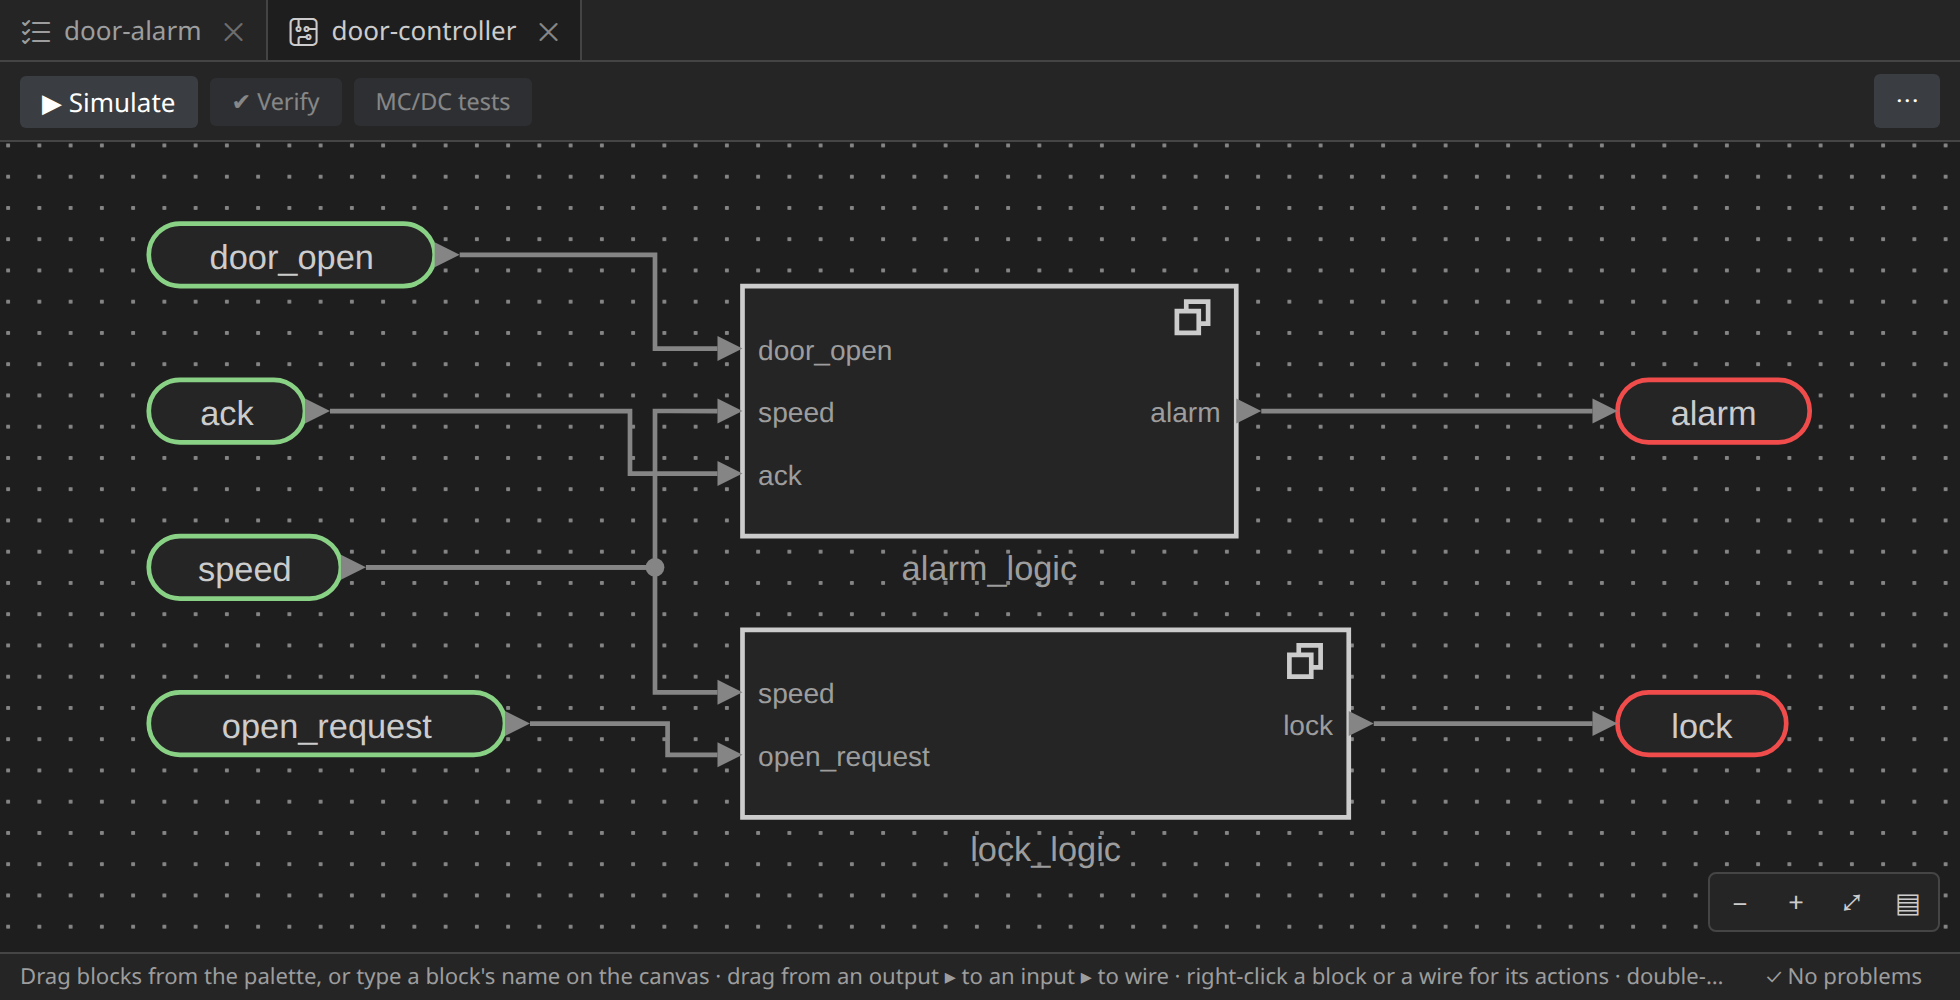Viewport: 1960px width, 1000px height.
Task: Zoom out the canvas with minus
Action: pos(1740,903)
